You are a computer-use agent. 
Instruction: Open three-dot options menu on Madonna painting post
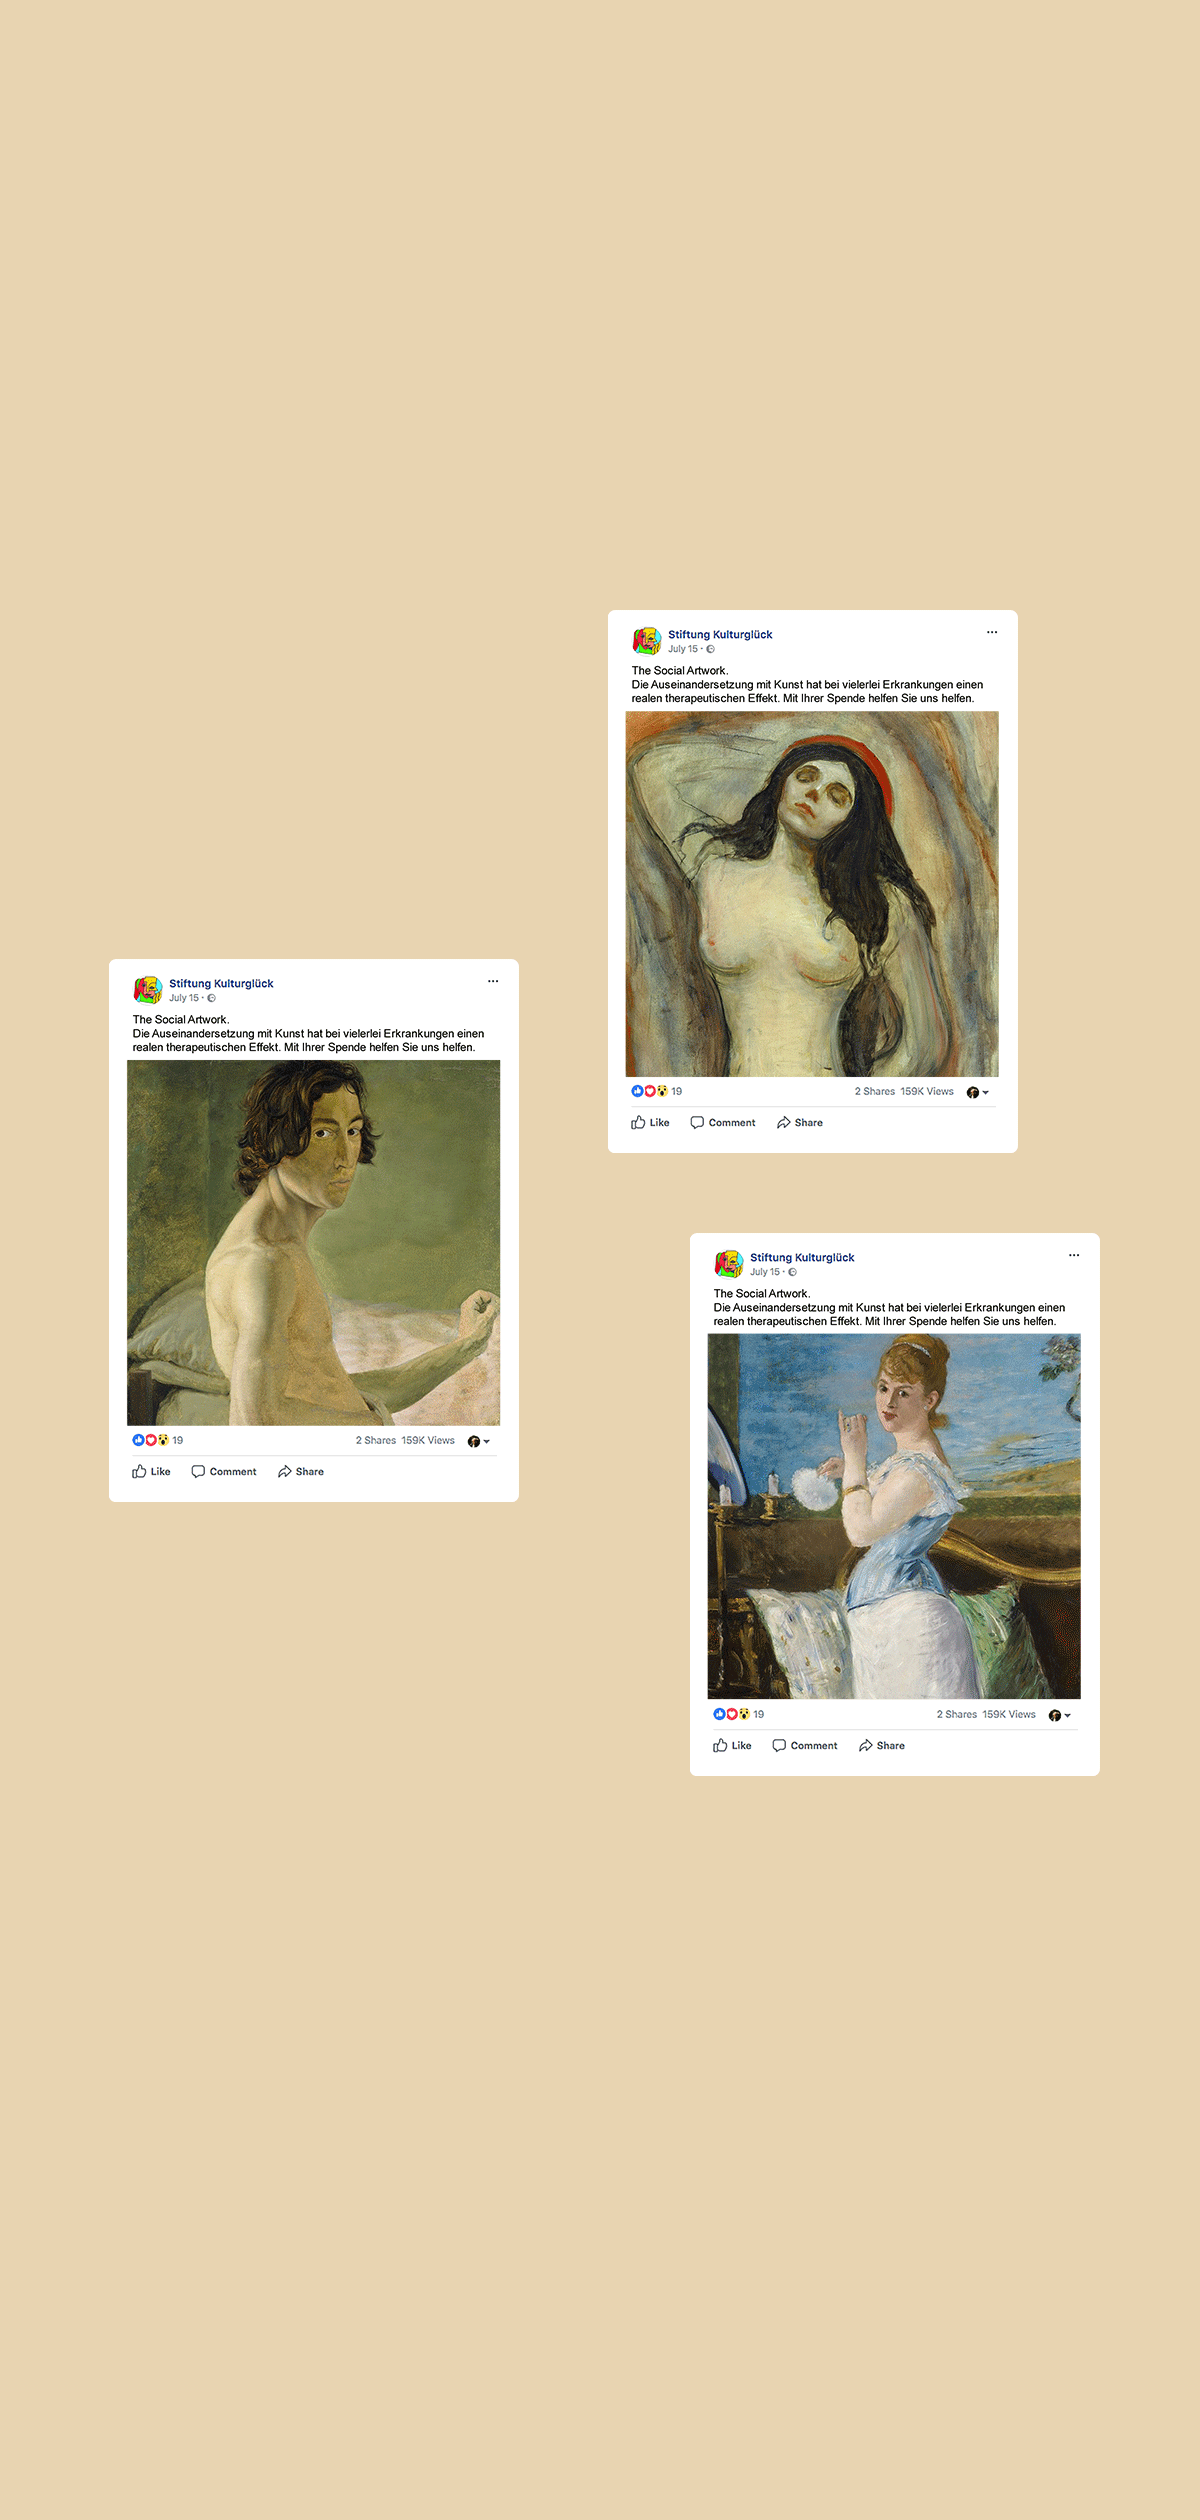click(x=992, y=632)
